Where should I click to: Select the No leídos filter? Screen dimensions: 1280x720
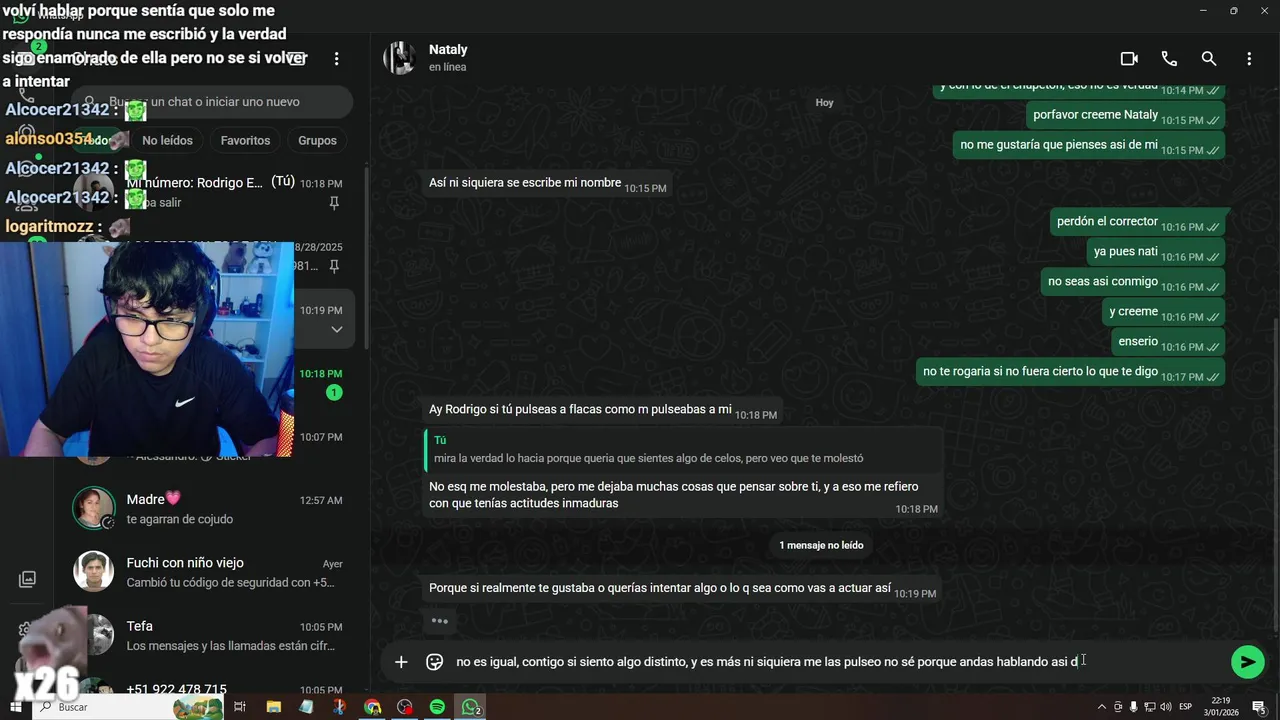(167, 140)
